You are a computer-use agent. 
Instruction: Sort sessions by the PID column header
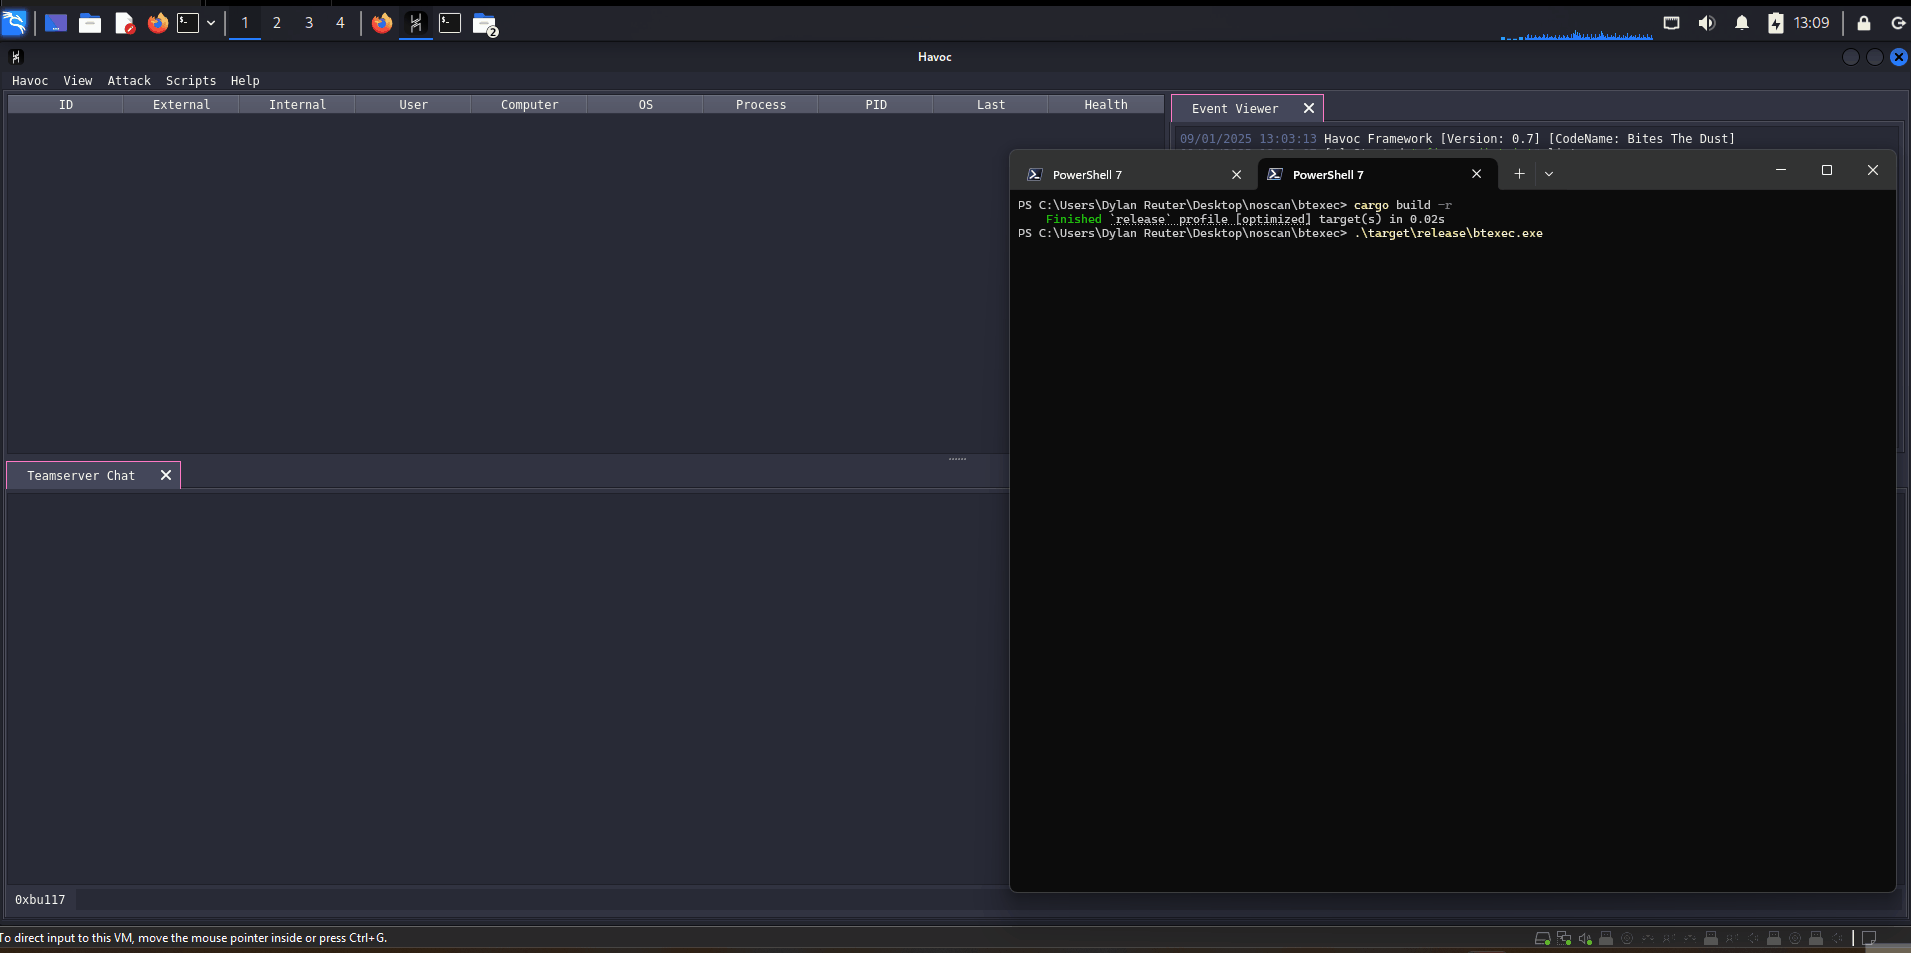click(876, 105)
